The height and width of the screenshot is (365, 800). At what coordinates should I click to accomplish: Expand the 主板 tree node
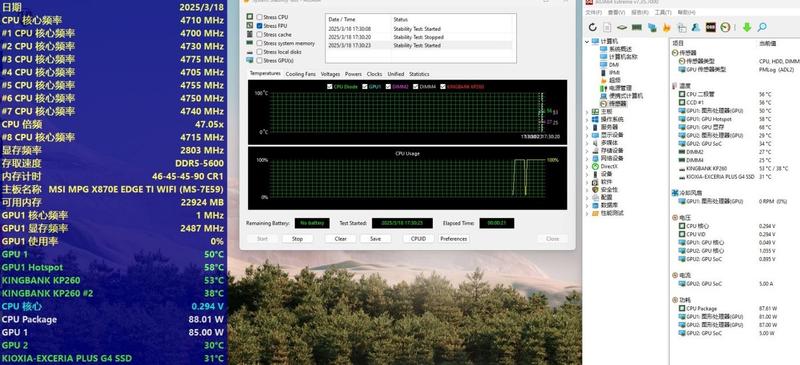(x=587, y=111)
